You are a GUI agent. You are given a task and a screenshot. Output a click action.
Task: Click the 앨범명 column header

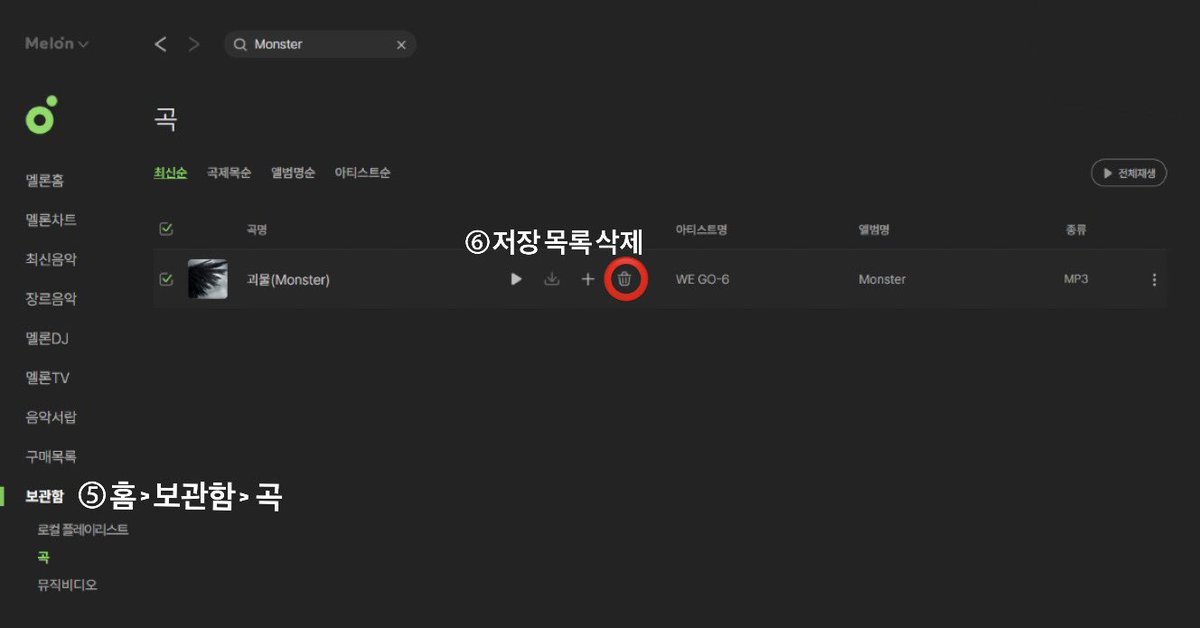click(x=874, y=230)
